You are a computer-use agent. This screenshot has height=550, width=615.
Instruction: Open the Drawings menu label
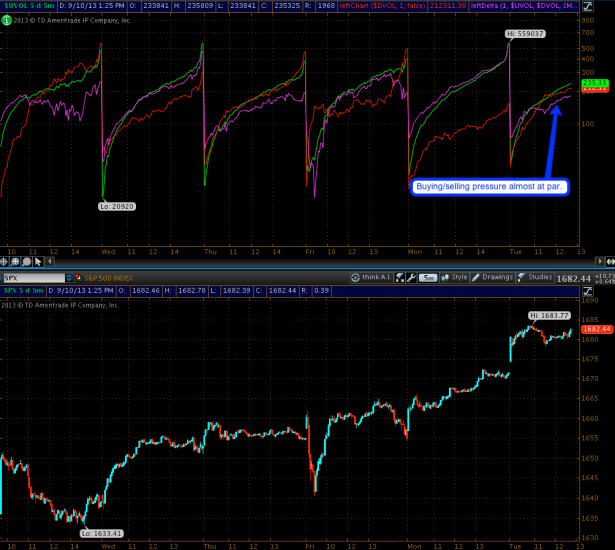[497, 277]
